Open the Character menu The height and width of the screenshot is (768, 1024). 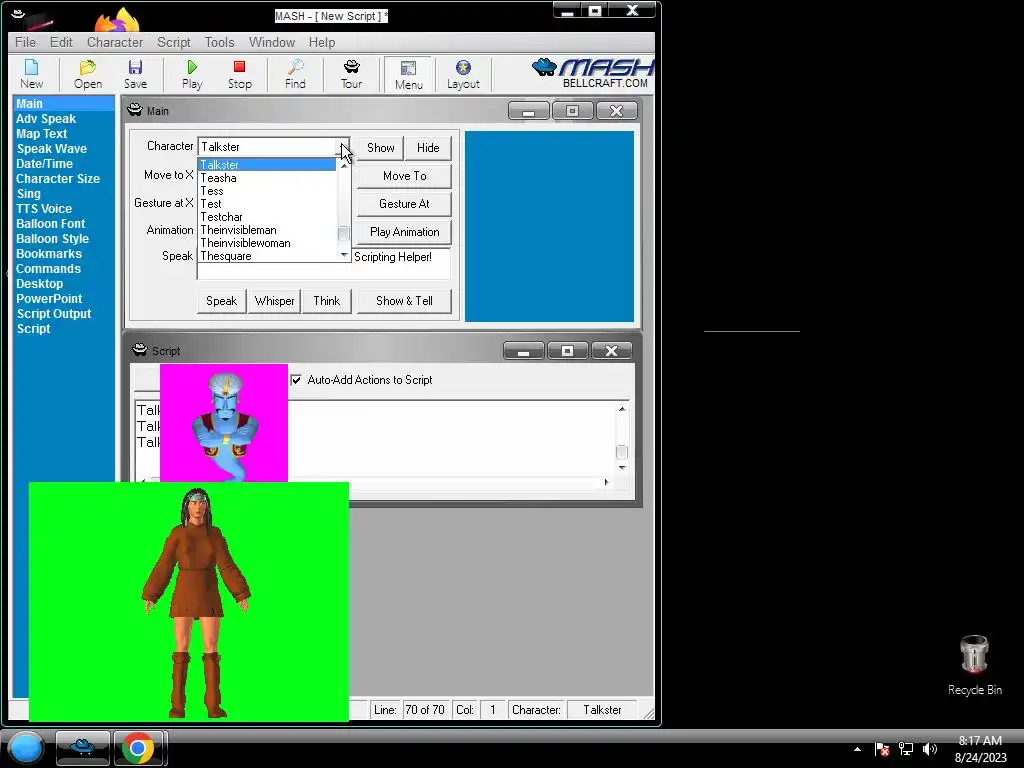pos(115,42)
